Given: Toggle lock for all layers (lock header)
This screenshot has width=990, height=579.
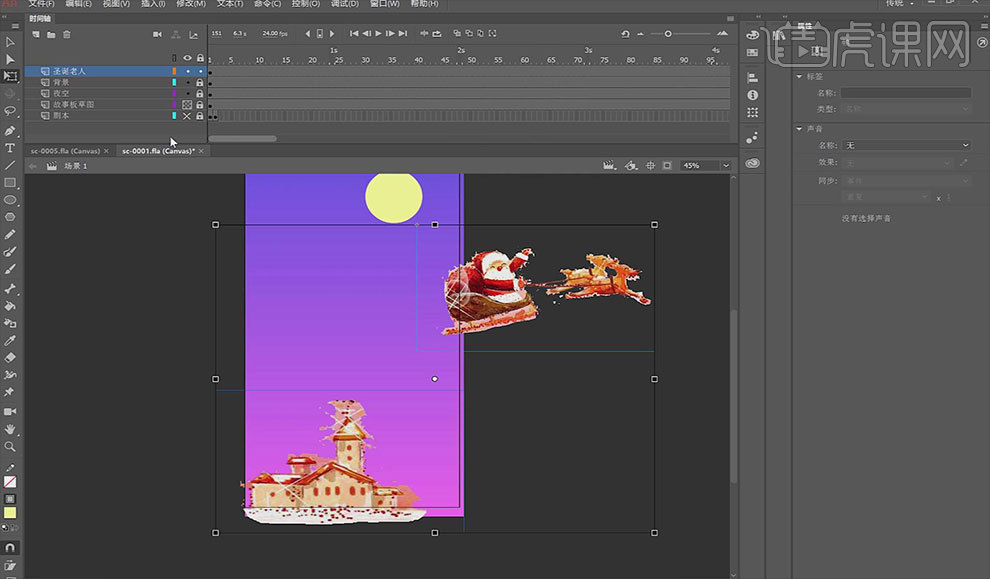Looking at the screenshot, I should point(200,58).
